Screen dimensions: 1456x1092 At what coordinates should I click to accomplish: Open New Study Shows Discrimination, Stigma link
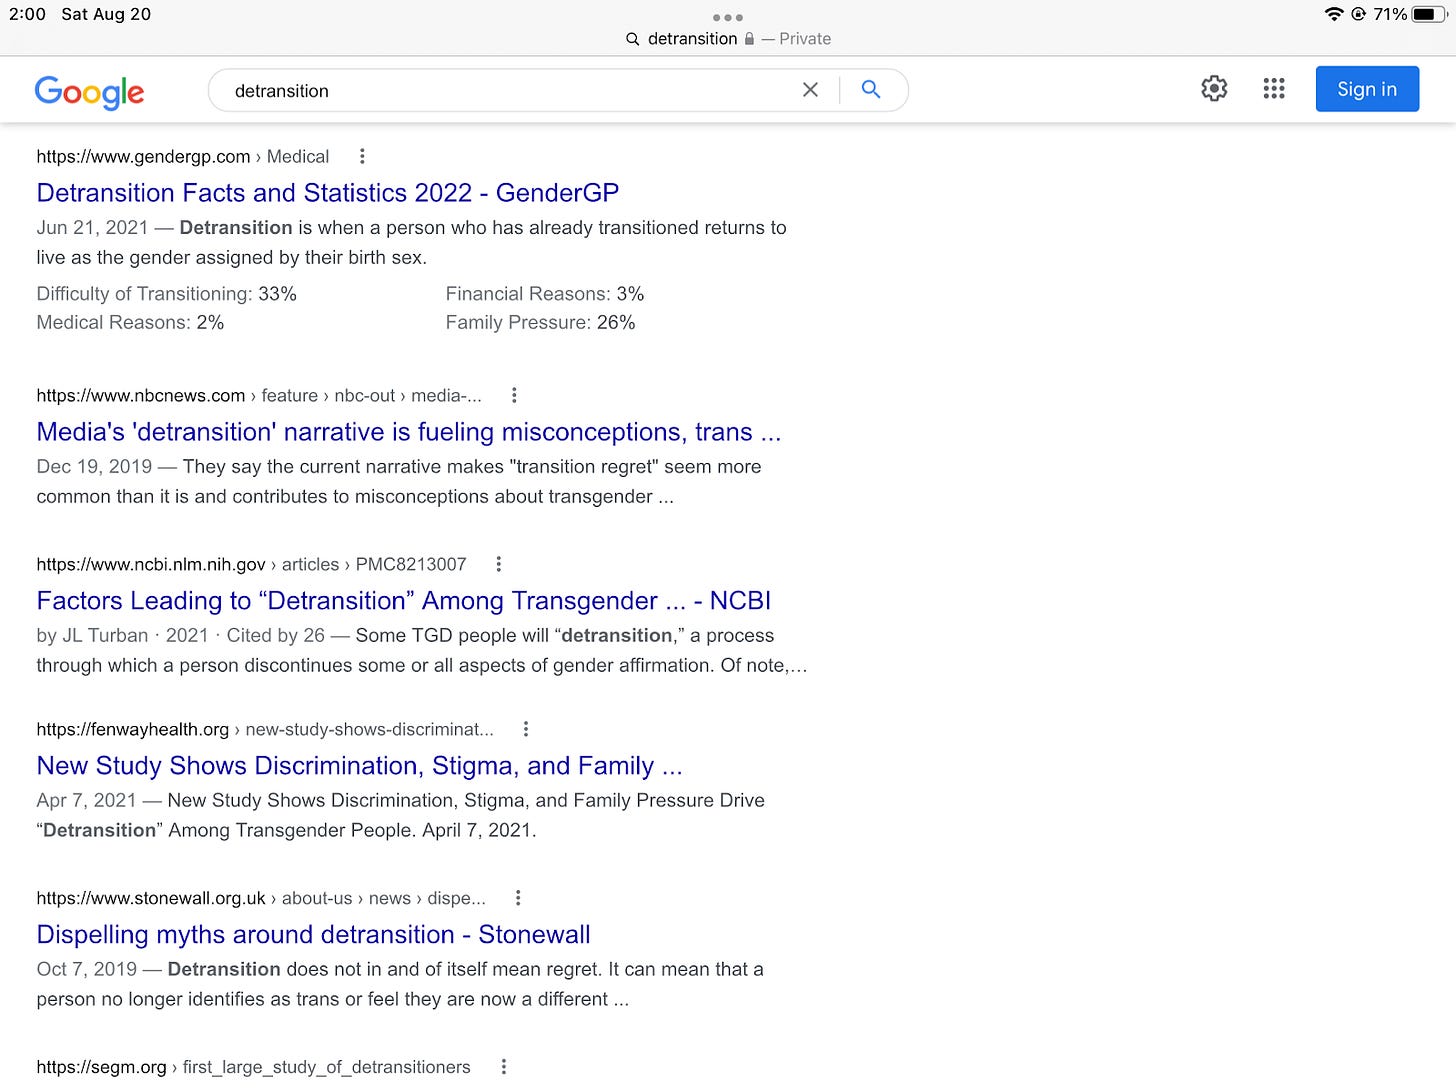point(360,765)
